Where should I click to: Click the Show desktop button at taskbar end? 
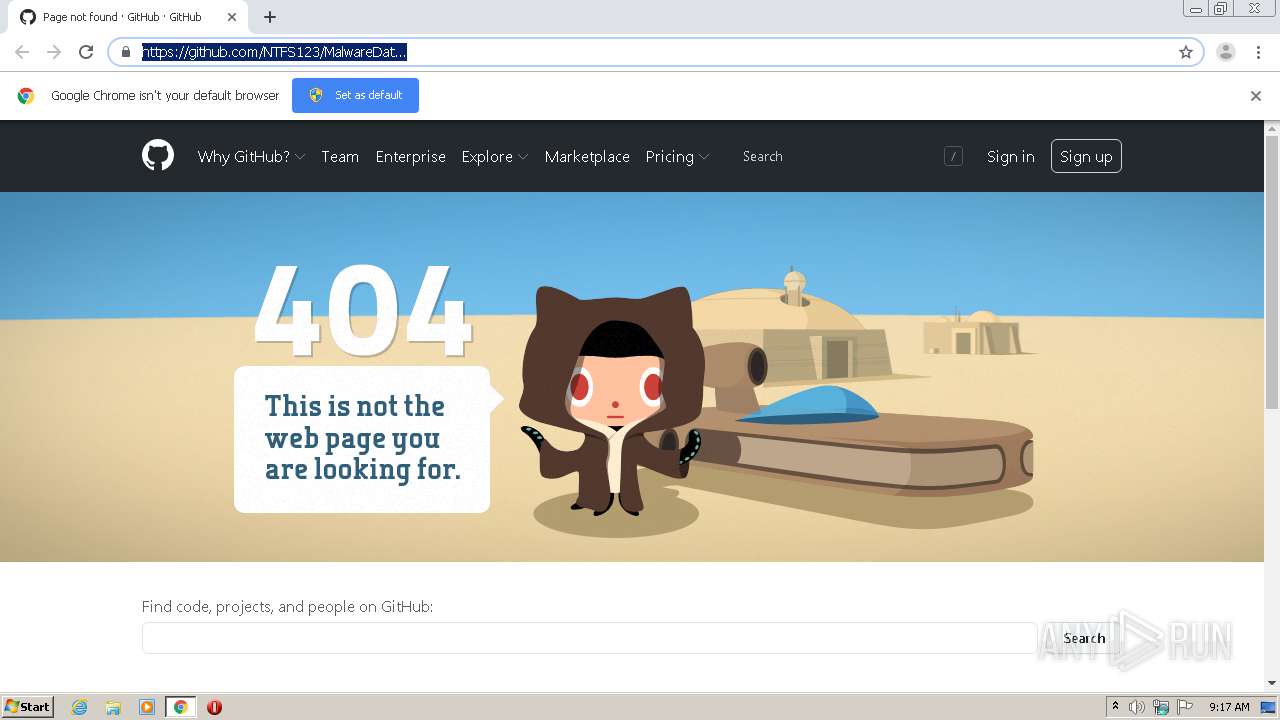coord(1270,707)
